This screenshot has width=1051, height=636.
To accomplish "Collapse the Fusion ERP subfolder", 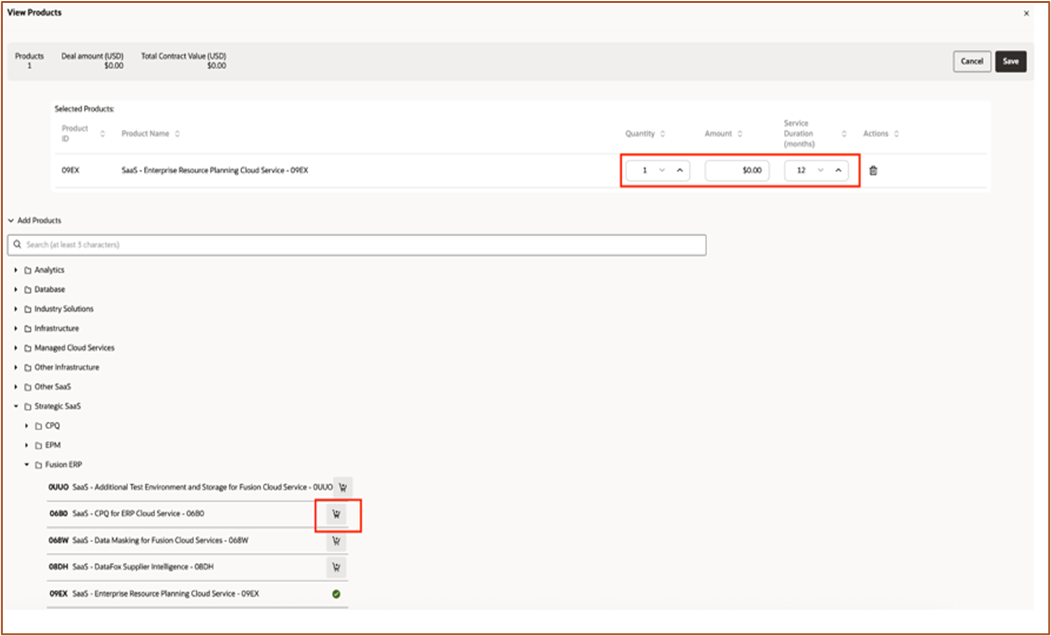I will (x=27, y=464).
